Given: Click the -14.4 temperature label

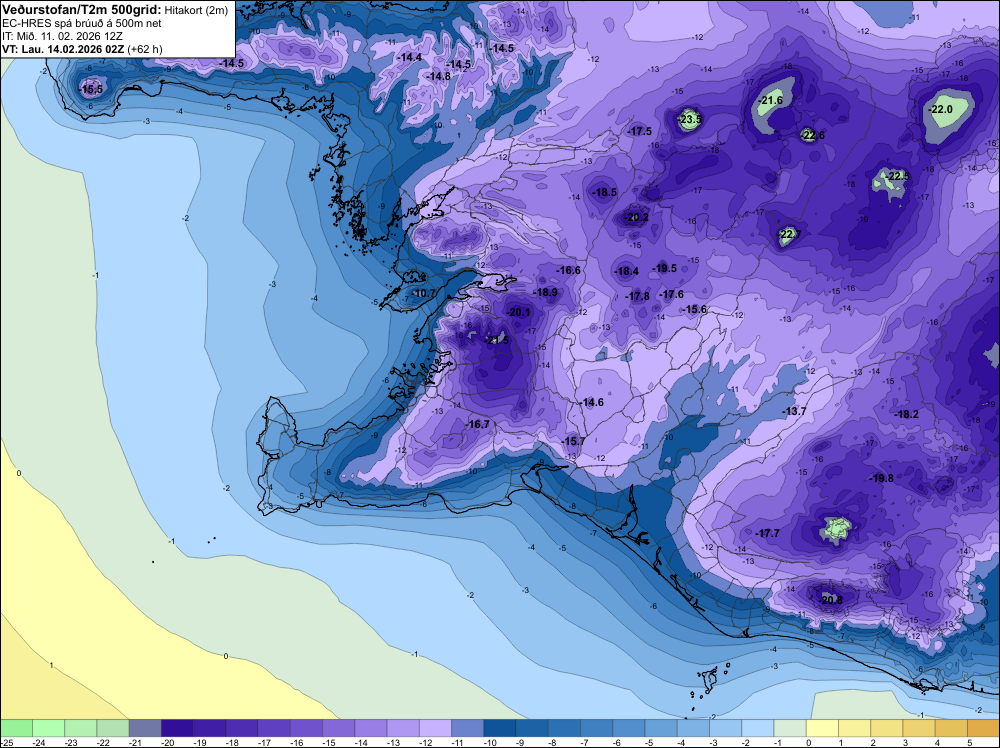Looking at the screenshot, I should pos(410,57).
